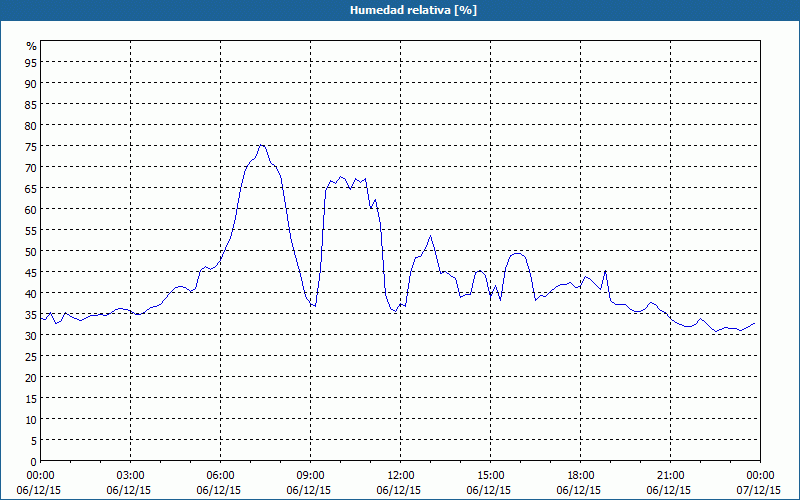
Task: Click the 18:00 time label on the x-axis
Action: 581,476
